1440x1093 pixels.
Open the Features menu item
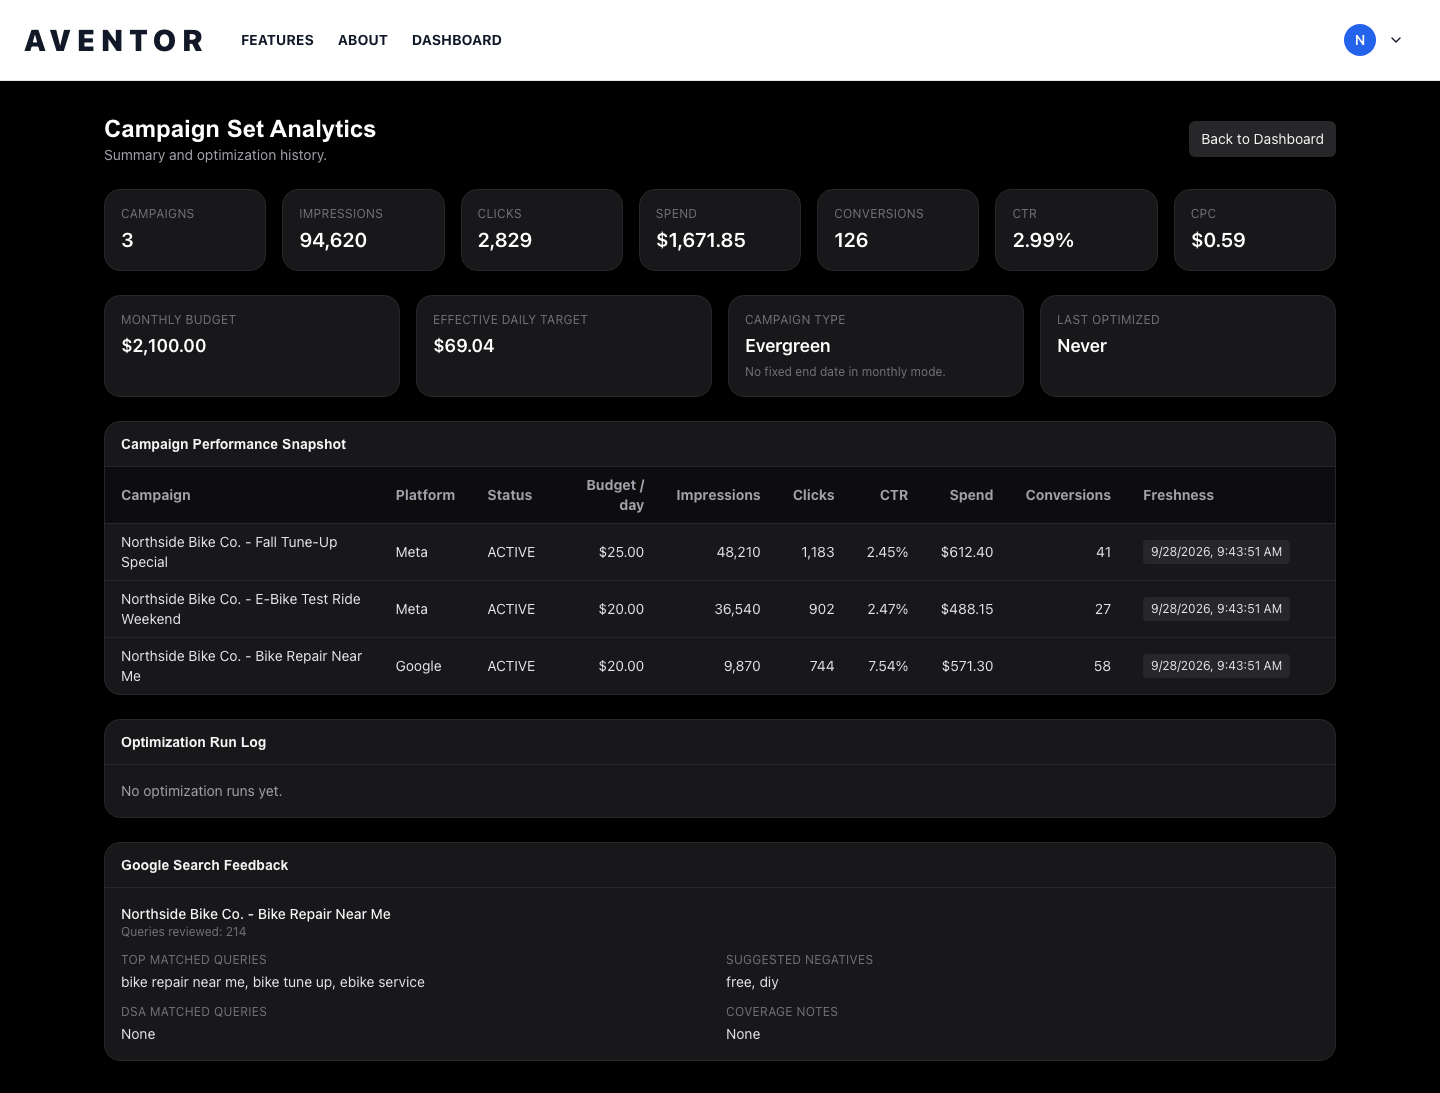pos(277,40)
